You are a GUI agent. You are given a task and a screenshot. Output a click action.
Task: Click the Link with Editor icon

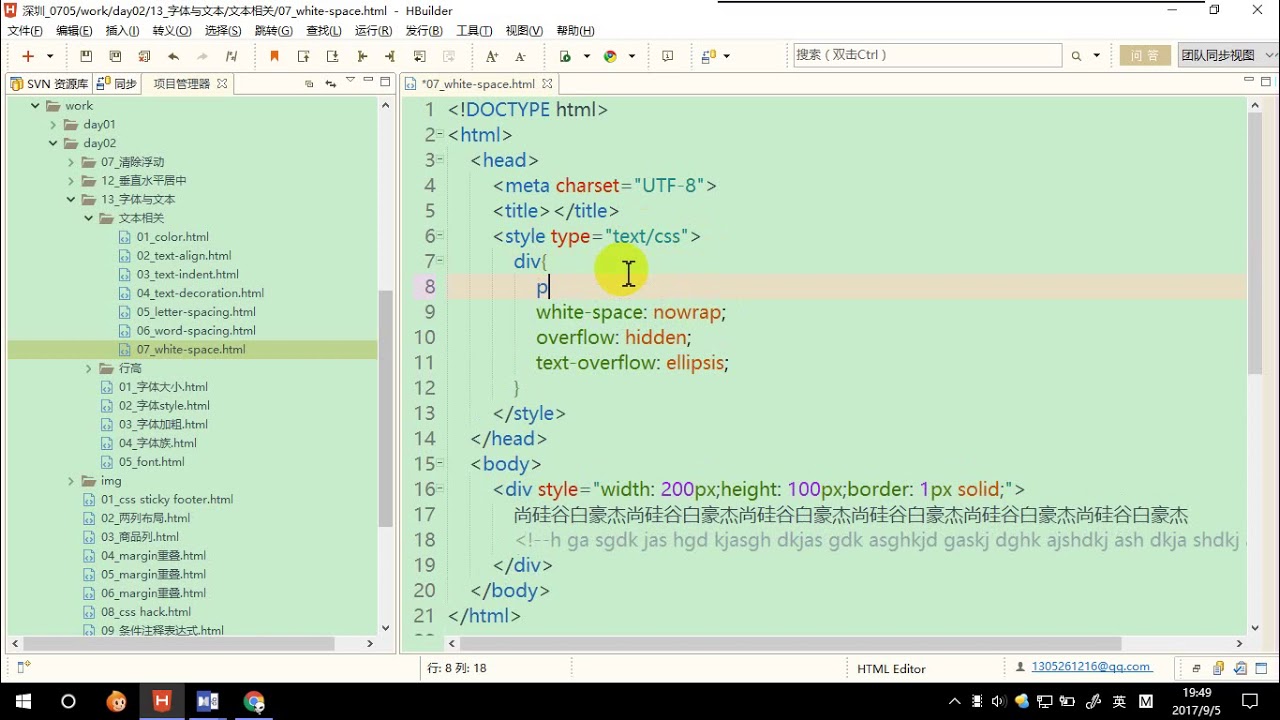[x=330, y=84]
